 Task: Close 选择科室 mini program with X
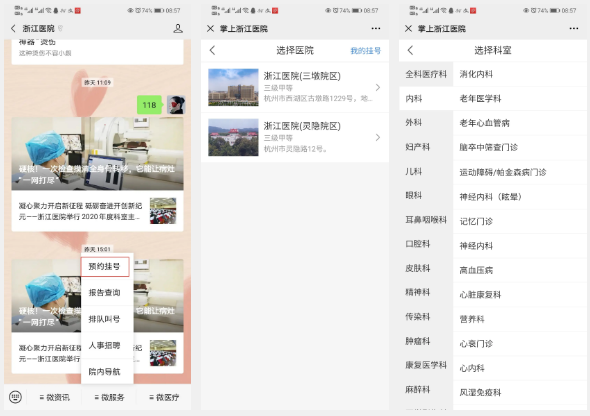click(x=408, y=29)
